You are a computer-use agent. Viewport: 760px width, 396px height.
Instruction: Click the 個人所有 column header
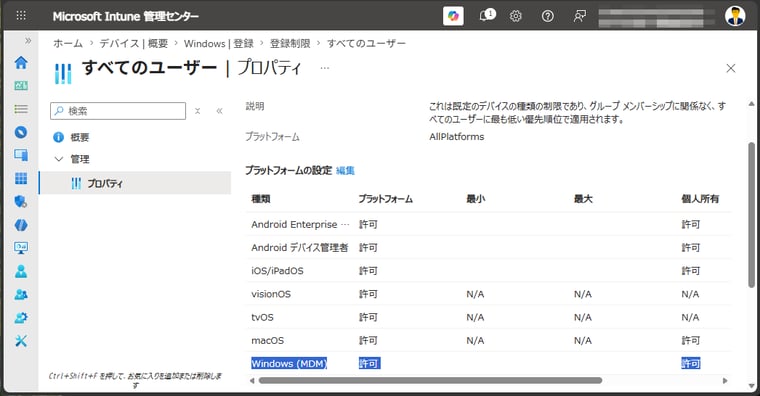(700, 199)
